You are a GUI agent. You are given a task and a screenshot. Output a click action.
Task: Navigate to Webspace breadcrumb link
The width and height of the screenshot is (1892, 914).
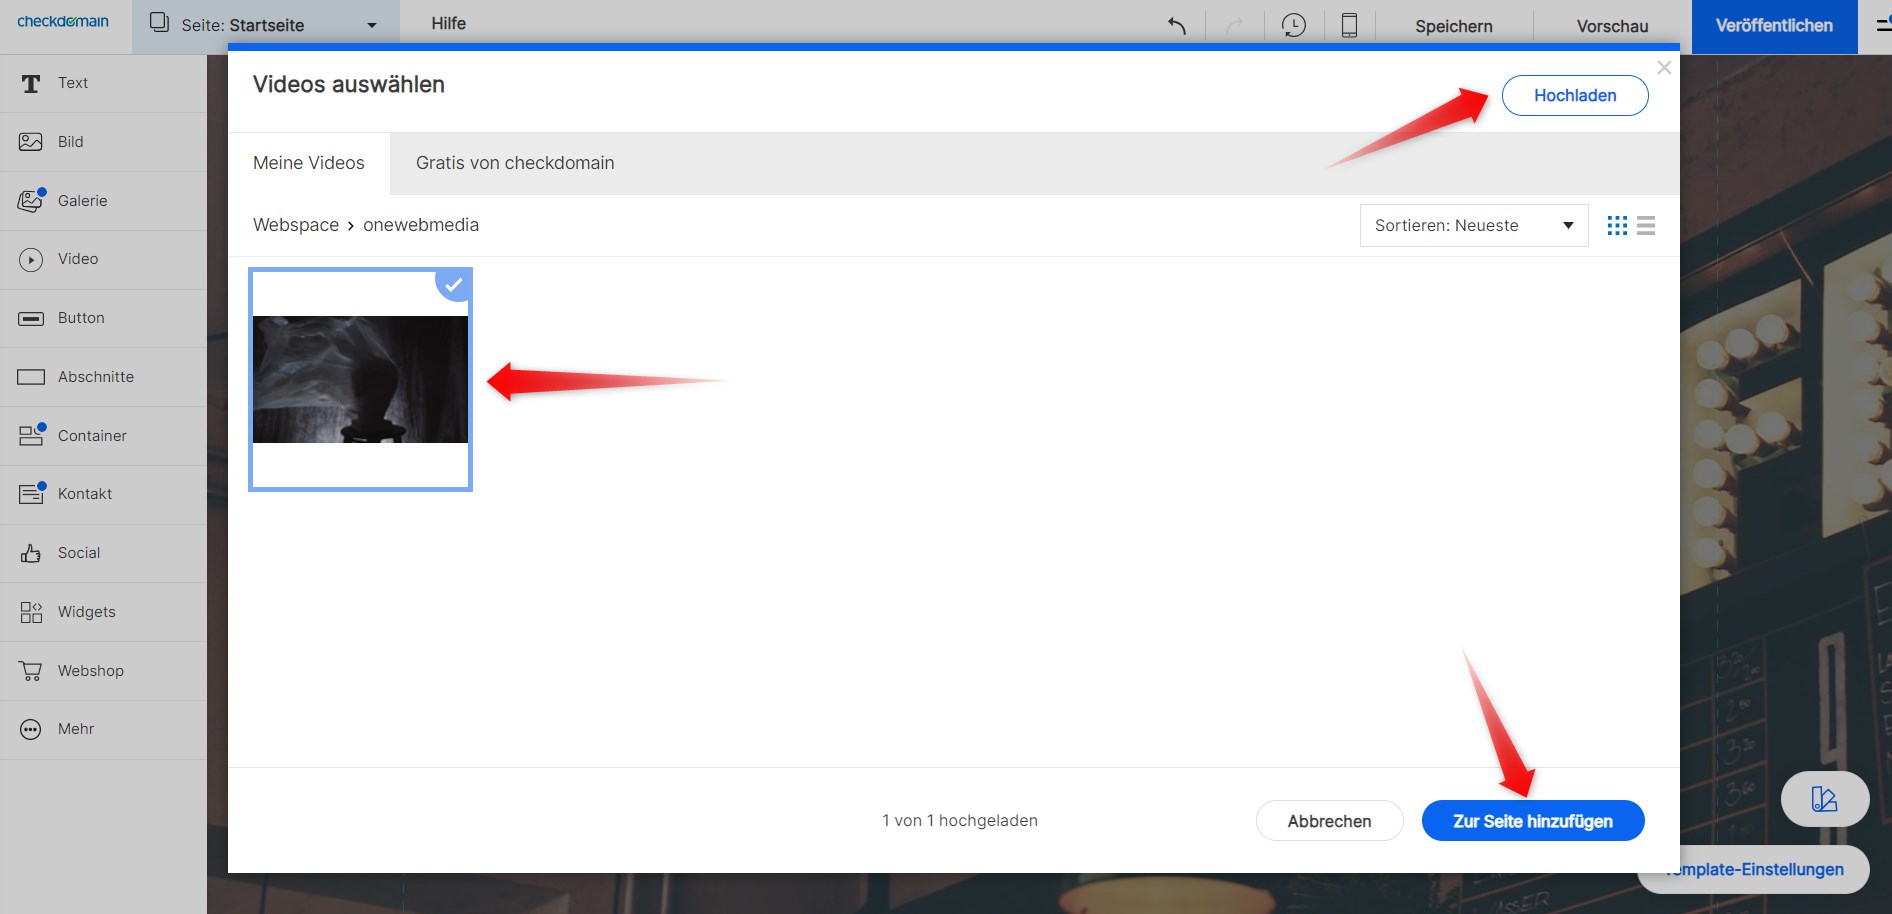296,225
